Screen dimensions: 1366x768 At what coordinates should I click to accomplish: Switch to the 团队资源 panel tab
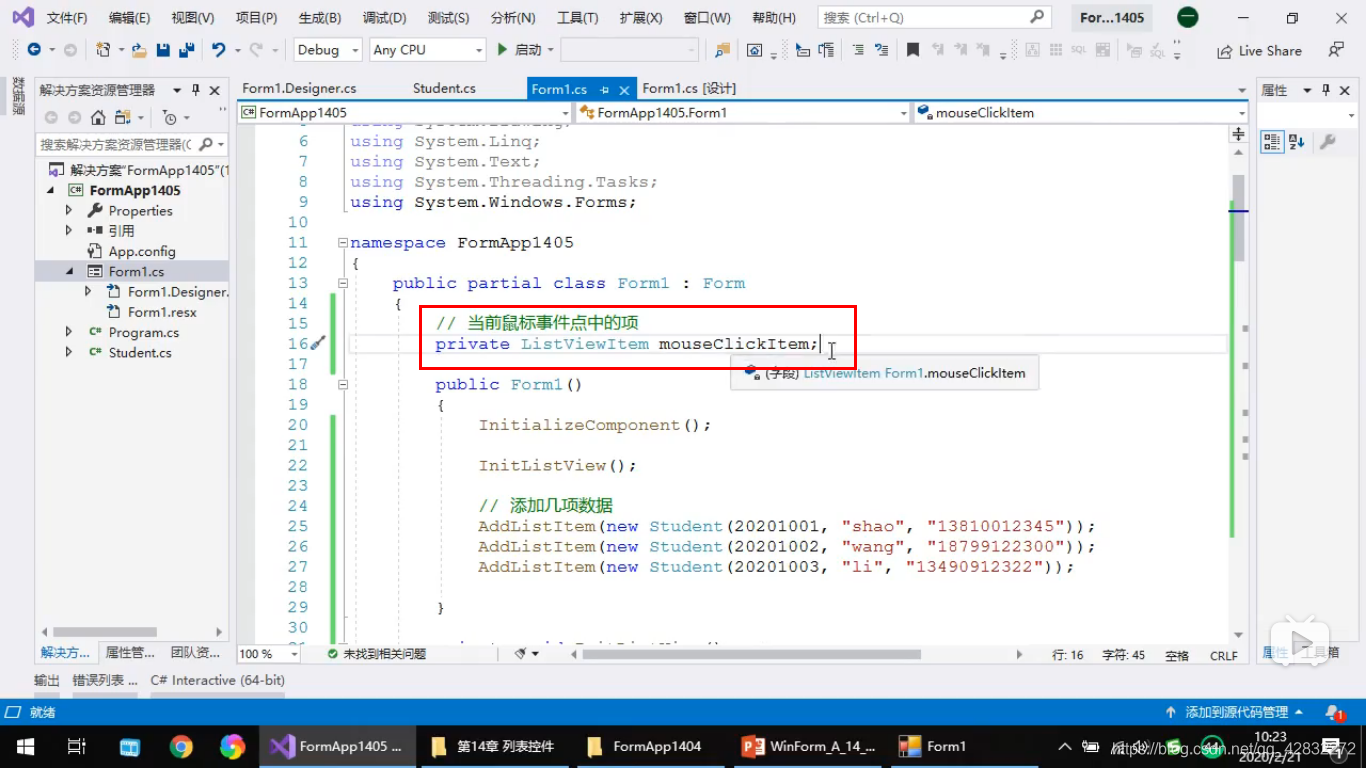195,653
